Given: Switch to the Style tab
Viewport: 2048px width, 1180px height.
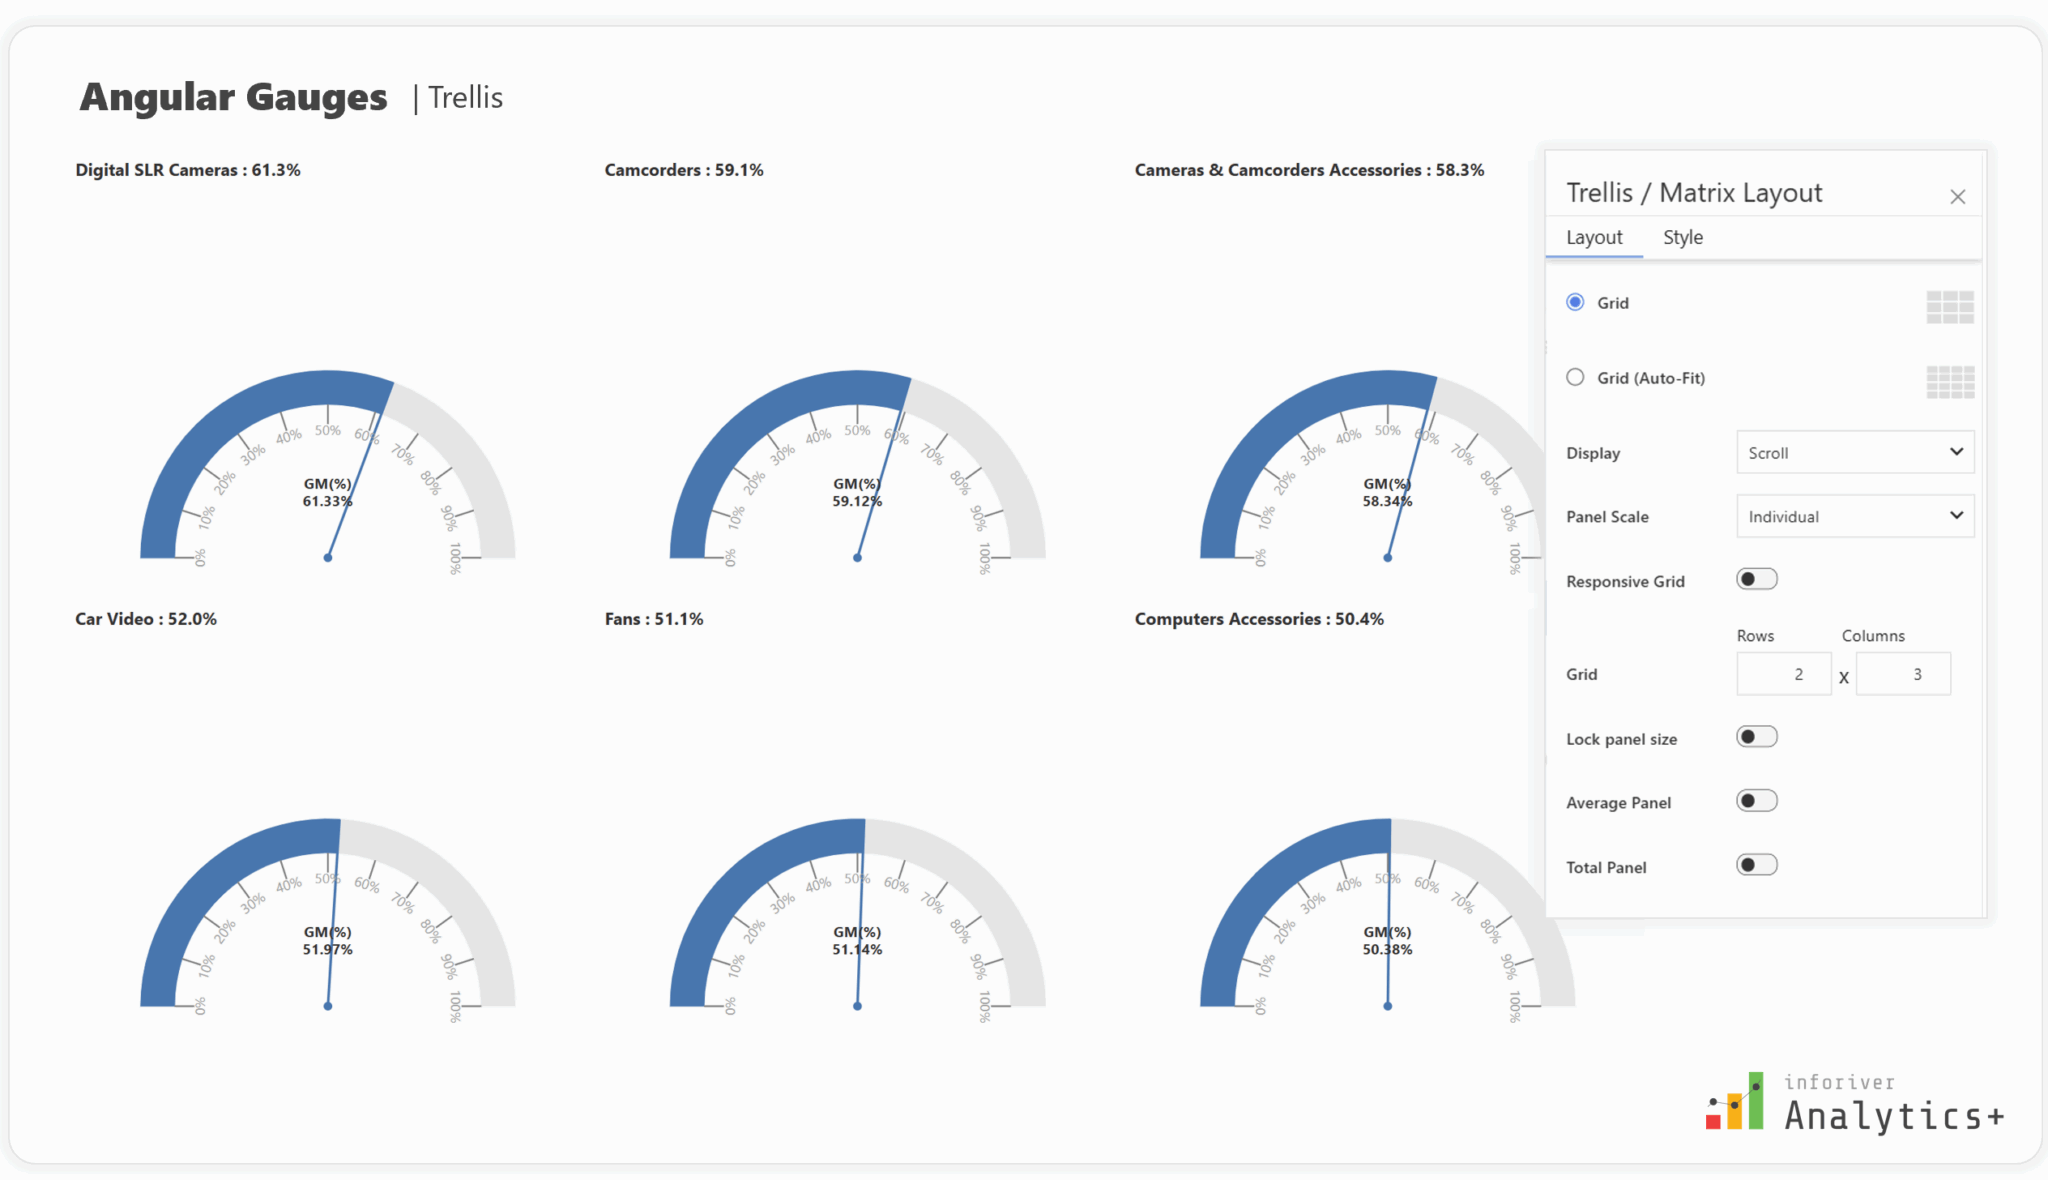Looking at the screenshot, I should 1682,237.
